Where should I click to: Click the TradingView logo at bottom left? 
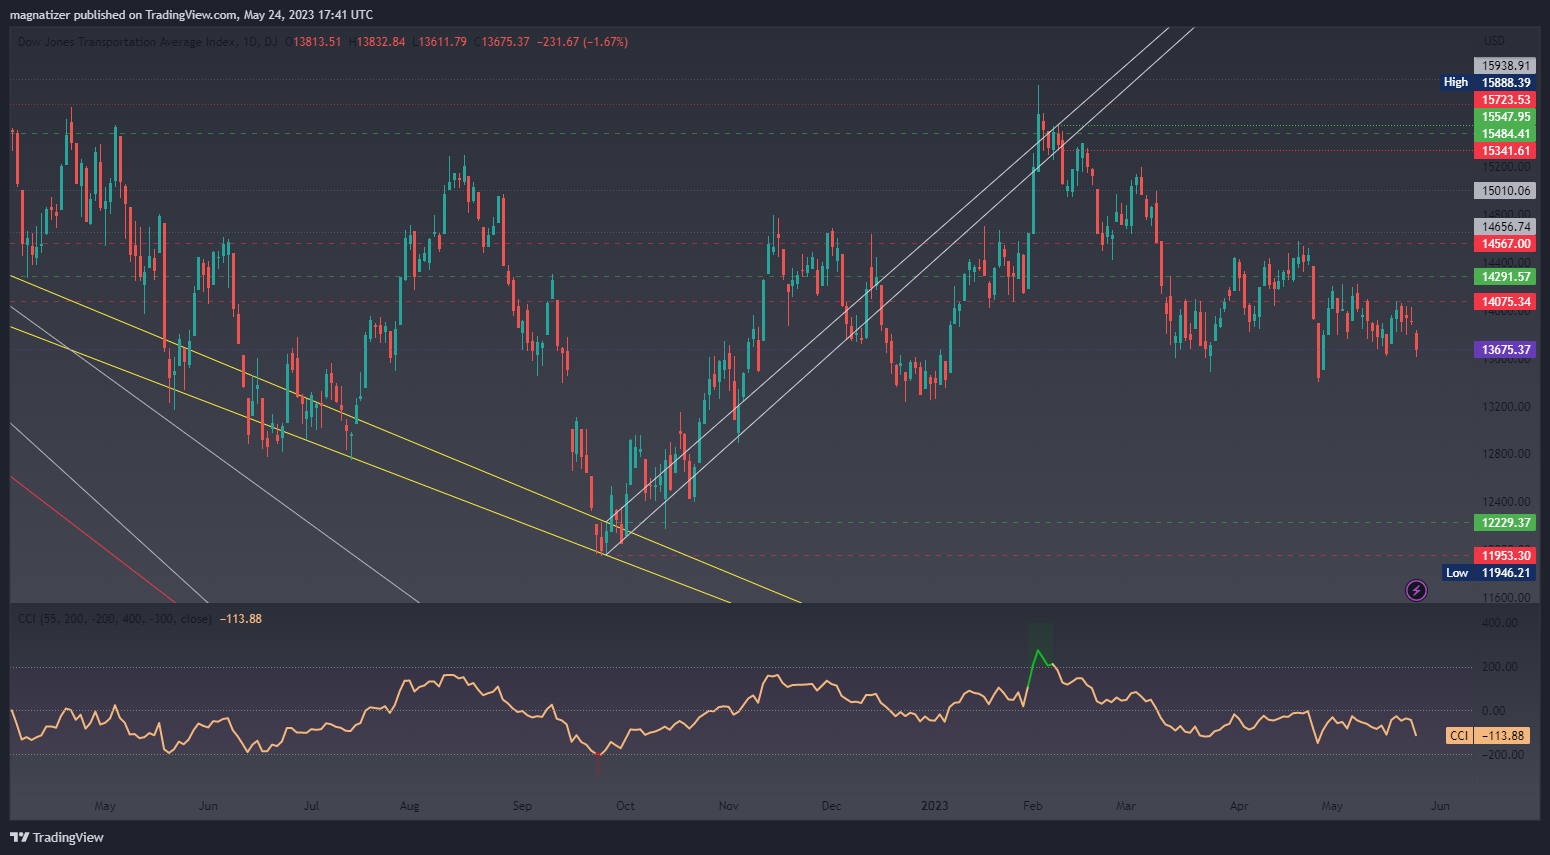[57, 837]
